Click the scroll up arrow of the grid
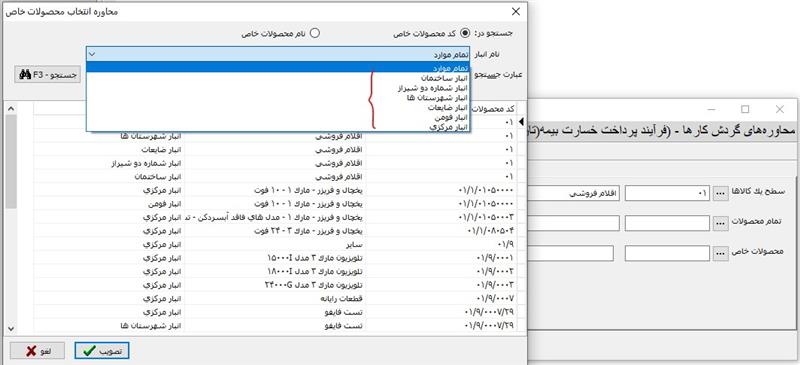Image resolution: width=800 pixels, height=365 pixels. pos(11,108)
